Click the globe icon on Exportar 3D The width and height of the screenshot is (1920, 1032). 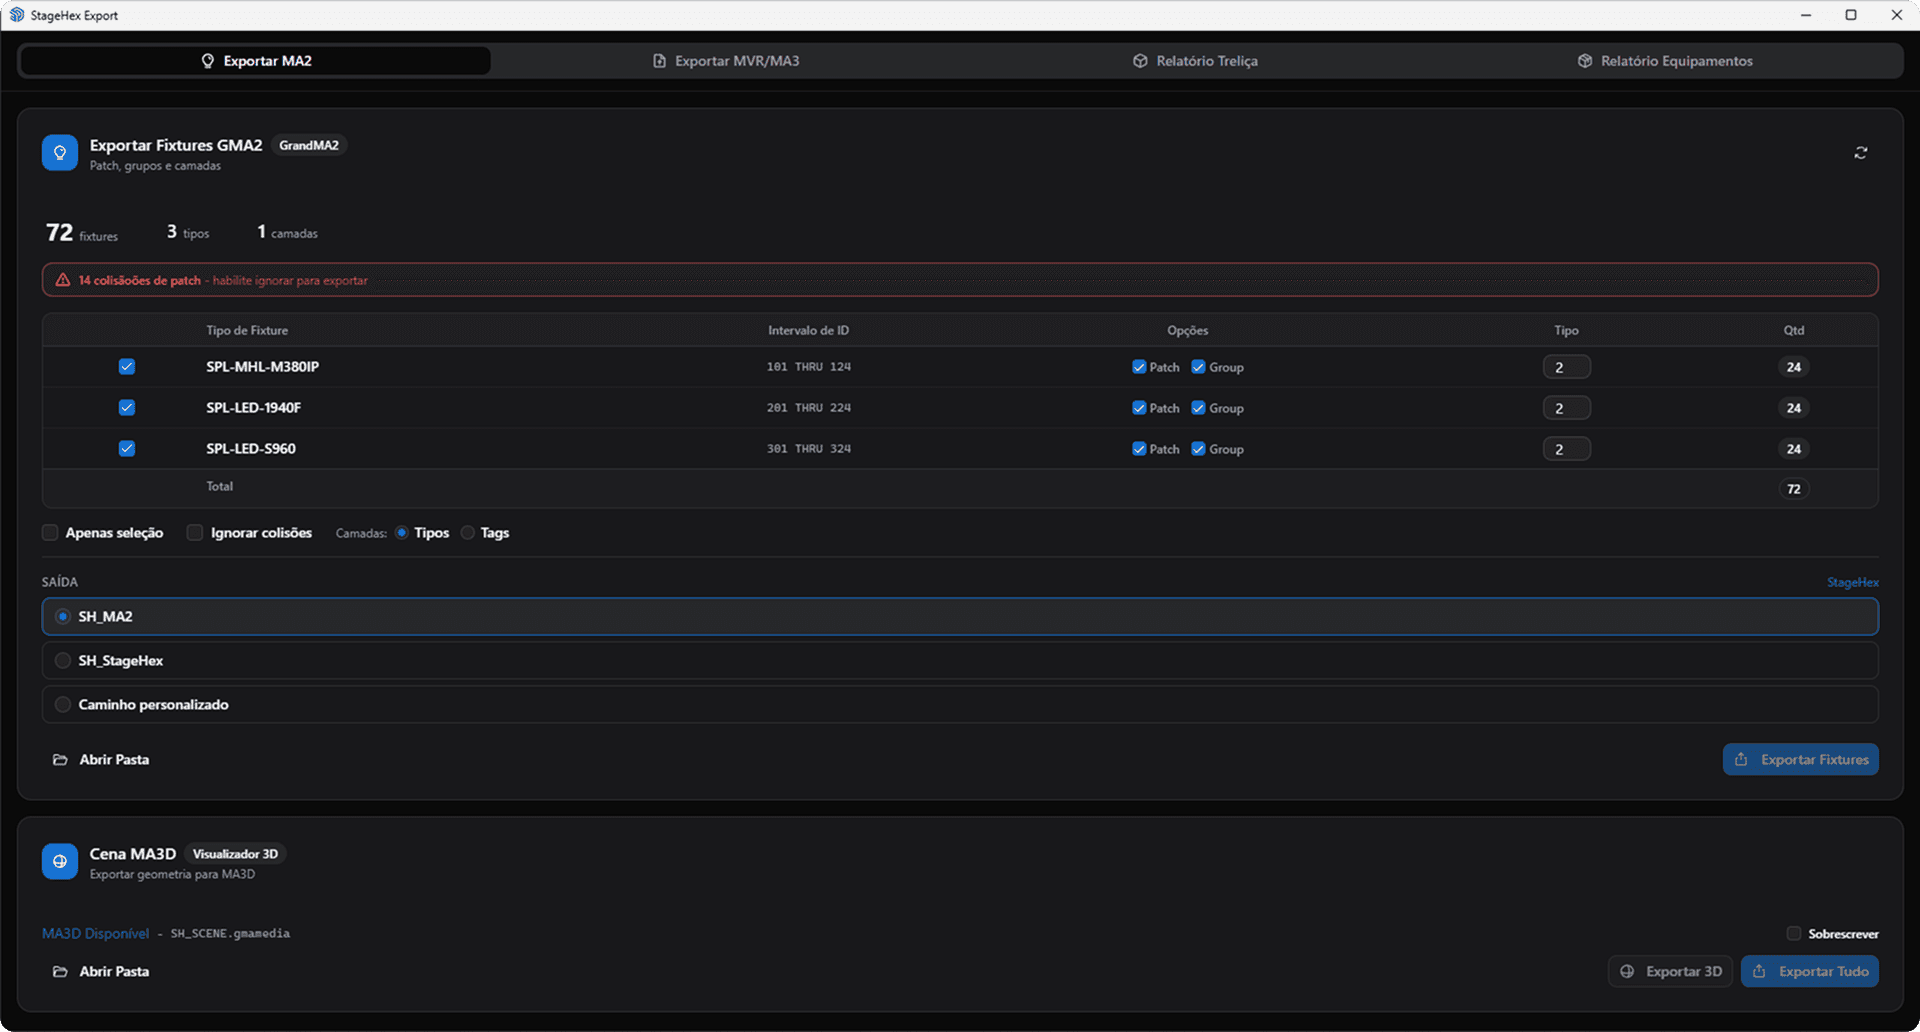(x=1628, y=971)
